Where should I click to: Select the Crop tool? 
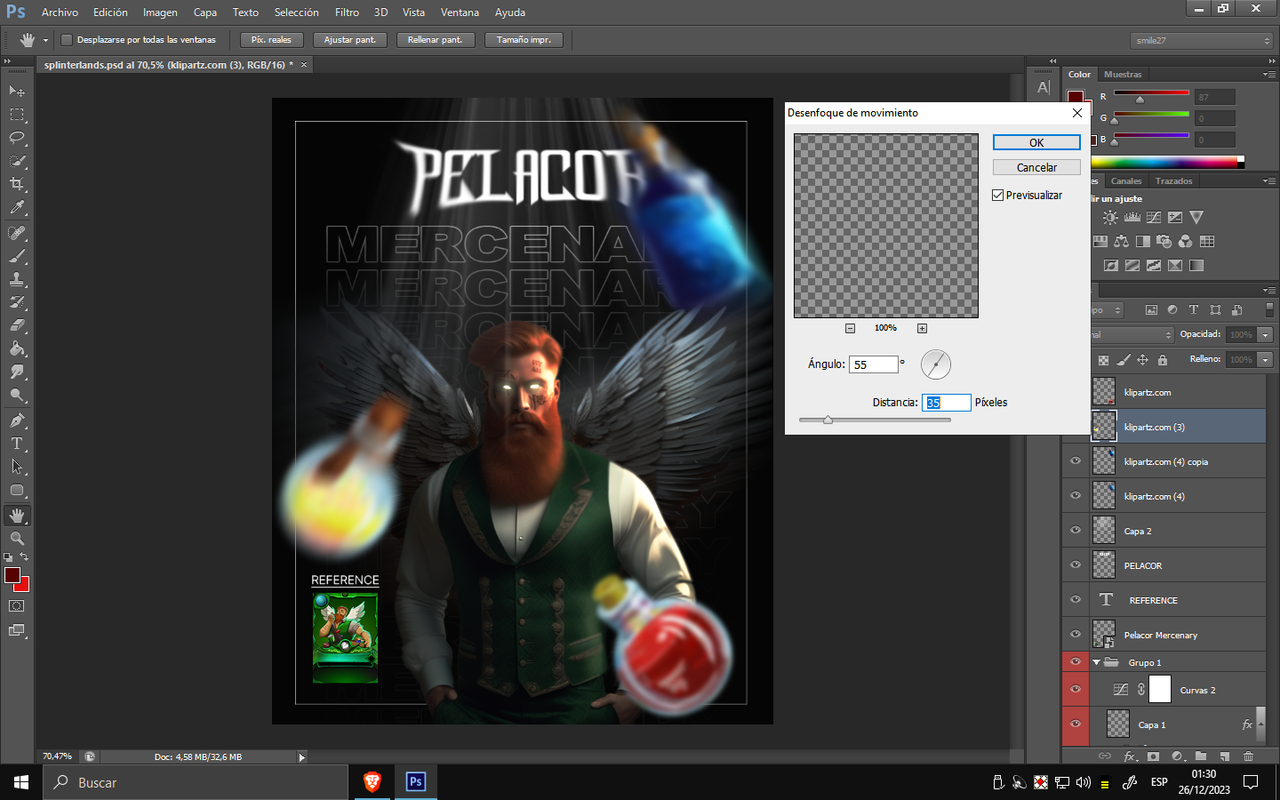click(x=17, y=185)
